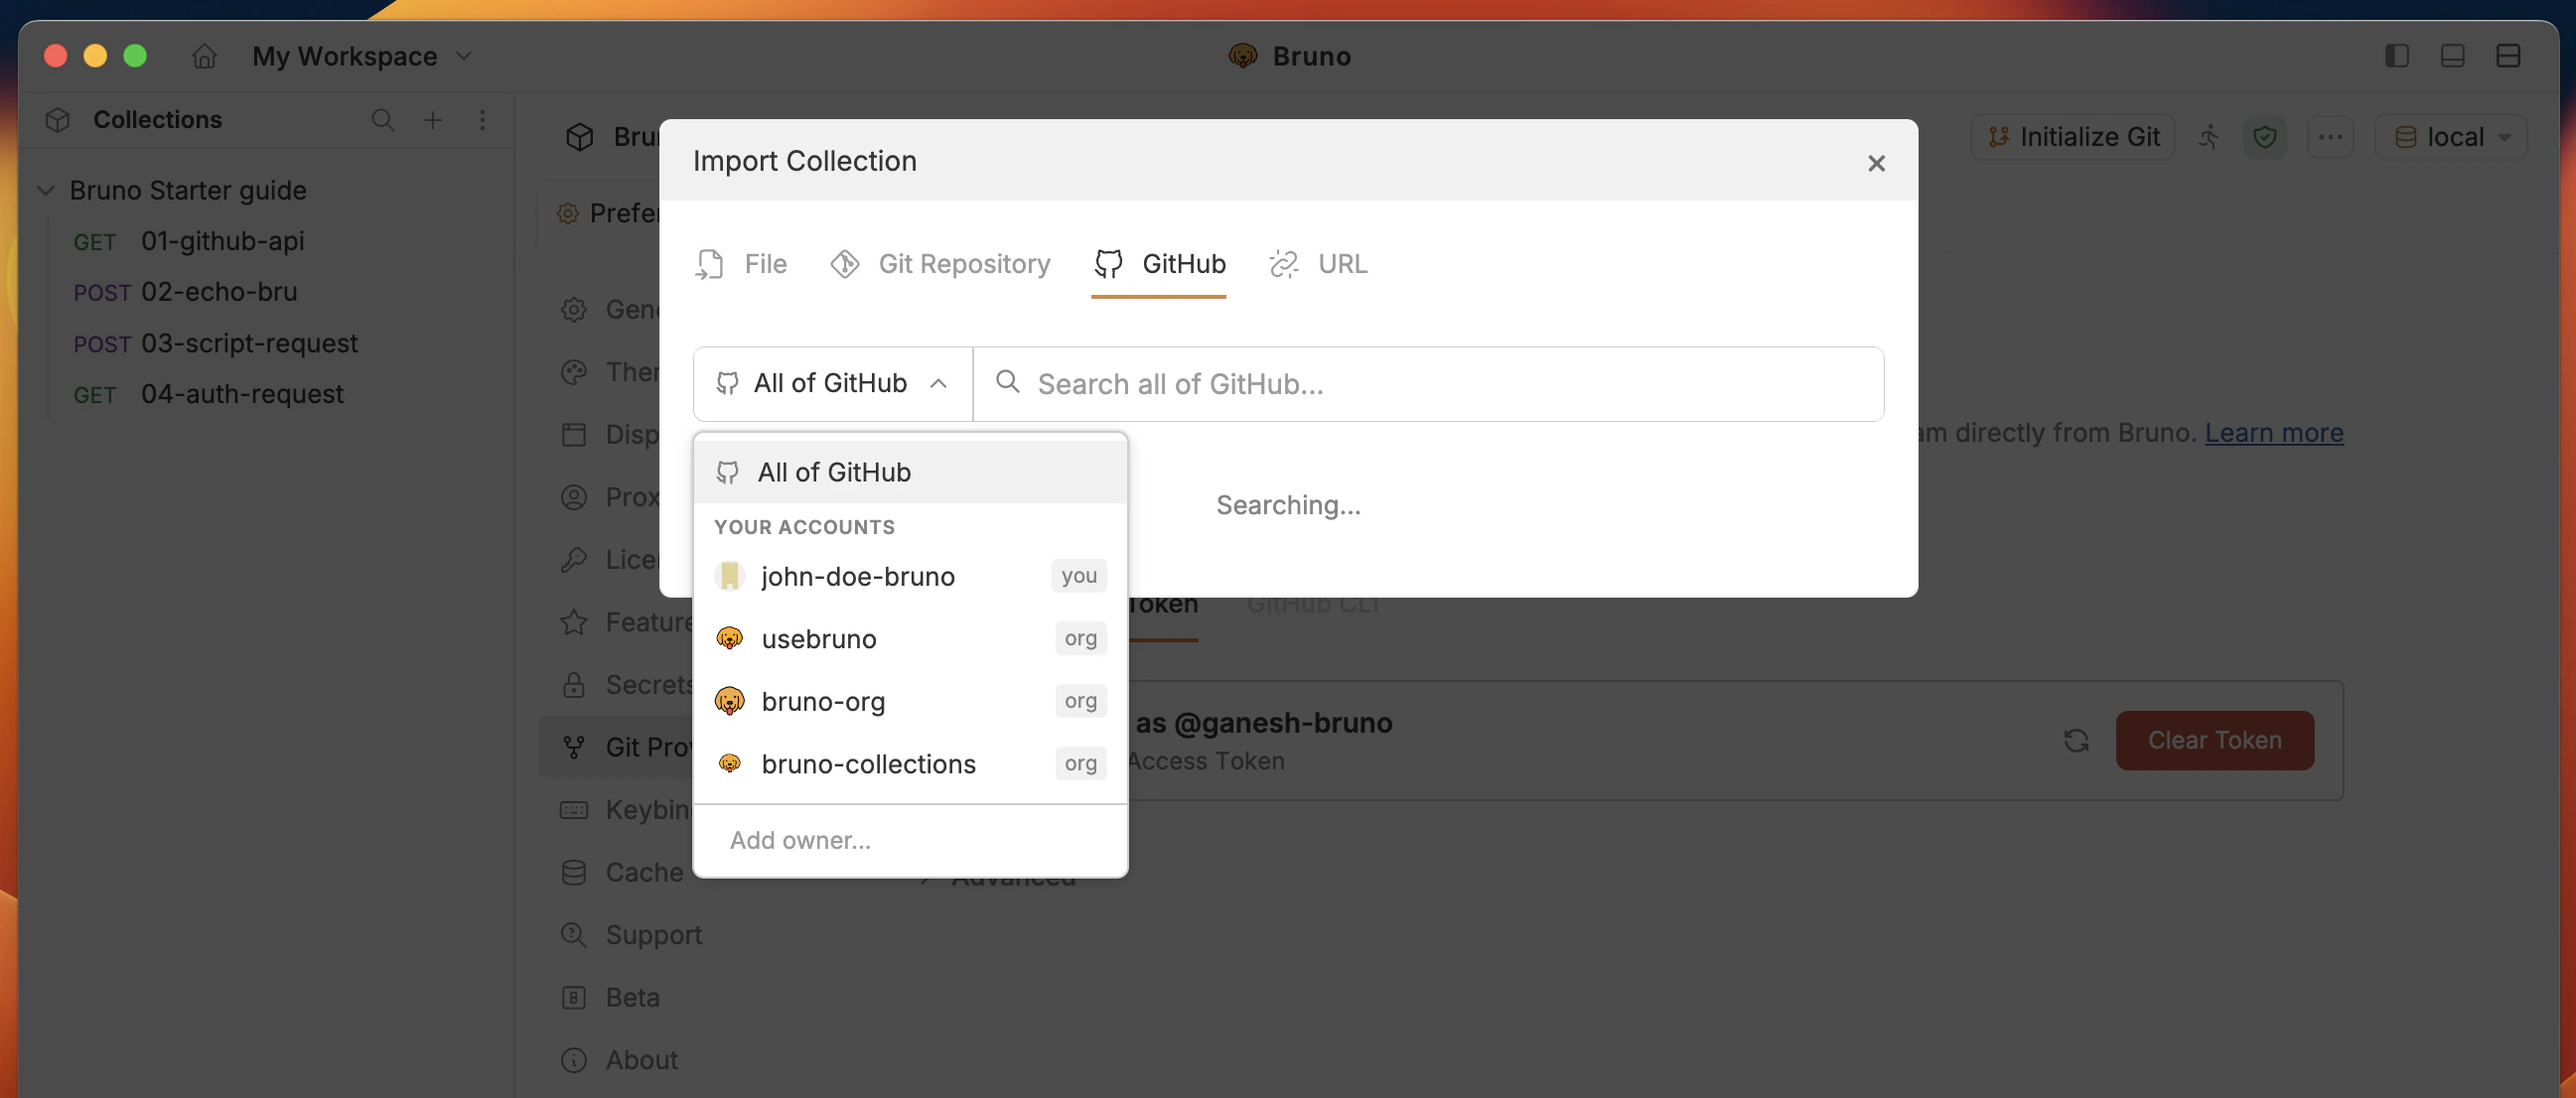Viewport: 2576px width, 1098px height.
Task: Open the Collections overflow menu icon
Action: click(x=483, y=120)
